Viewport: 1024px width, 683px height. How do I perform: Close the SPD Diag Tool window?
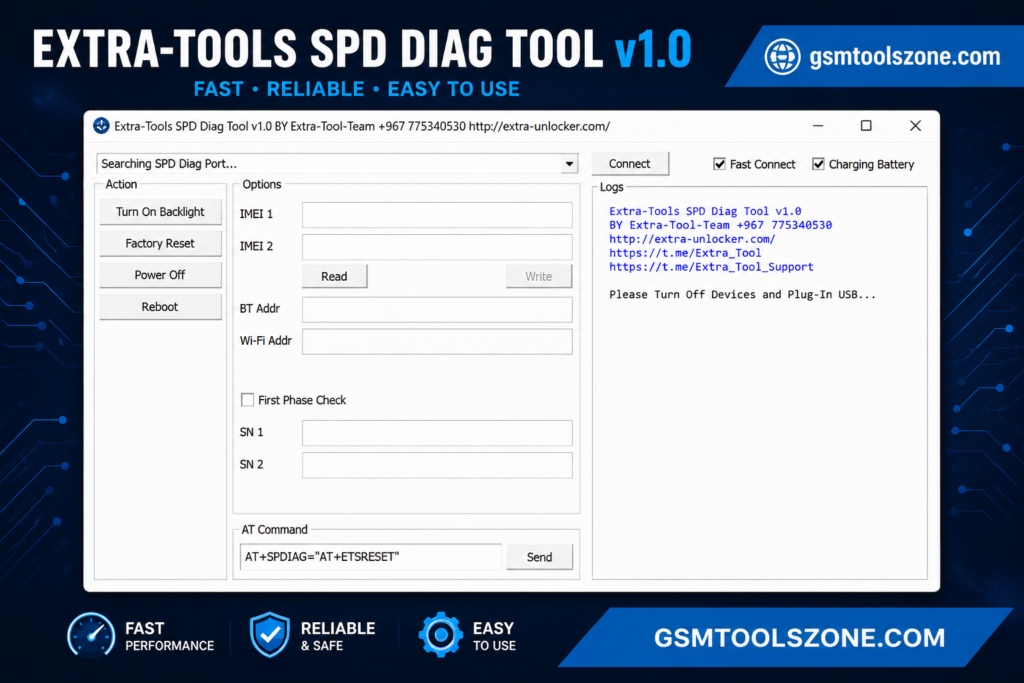point(916,125)
